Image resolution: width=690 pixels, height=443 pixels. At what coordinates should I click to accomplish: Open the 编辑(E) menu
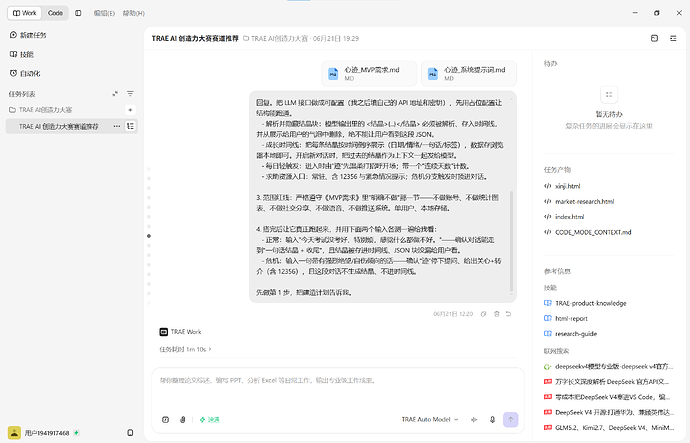[x=104, y=13]
